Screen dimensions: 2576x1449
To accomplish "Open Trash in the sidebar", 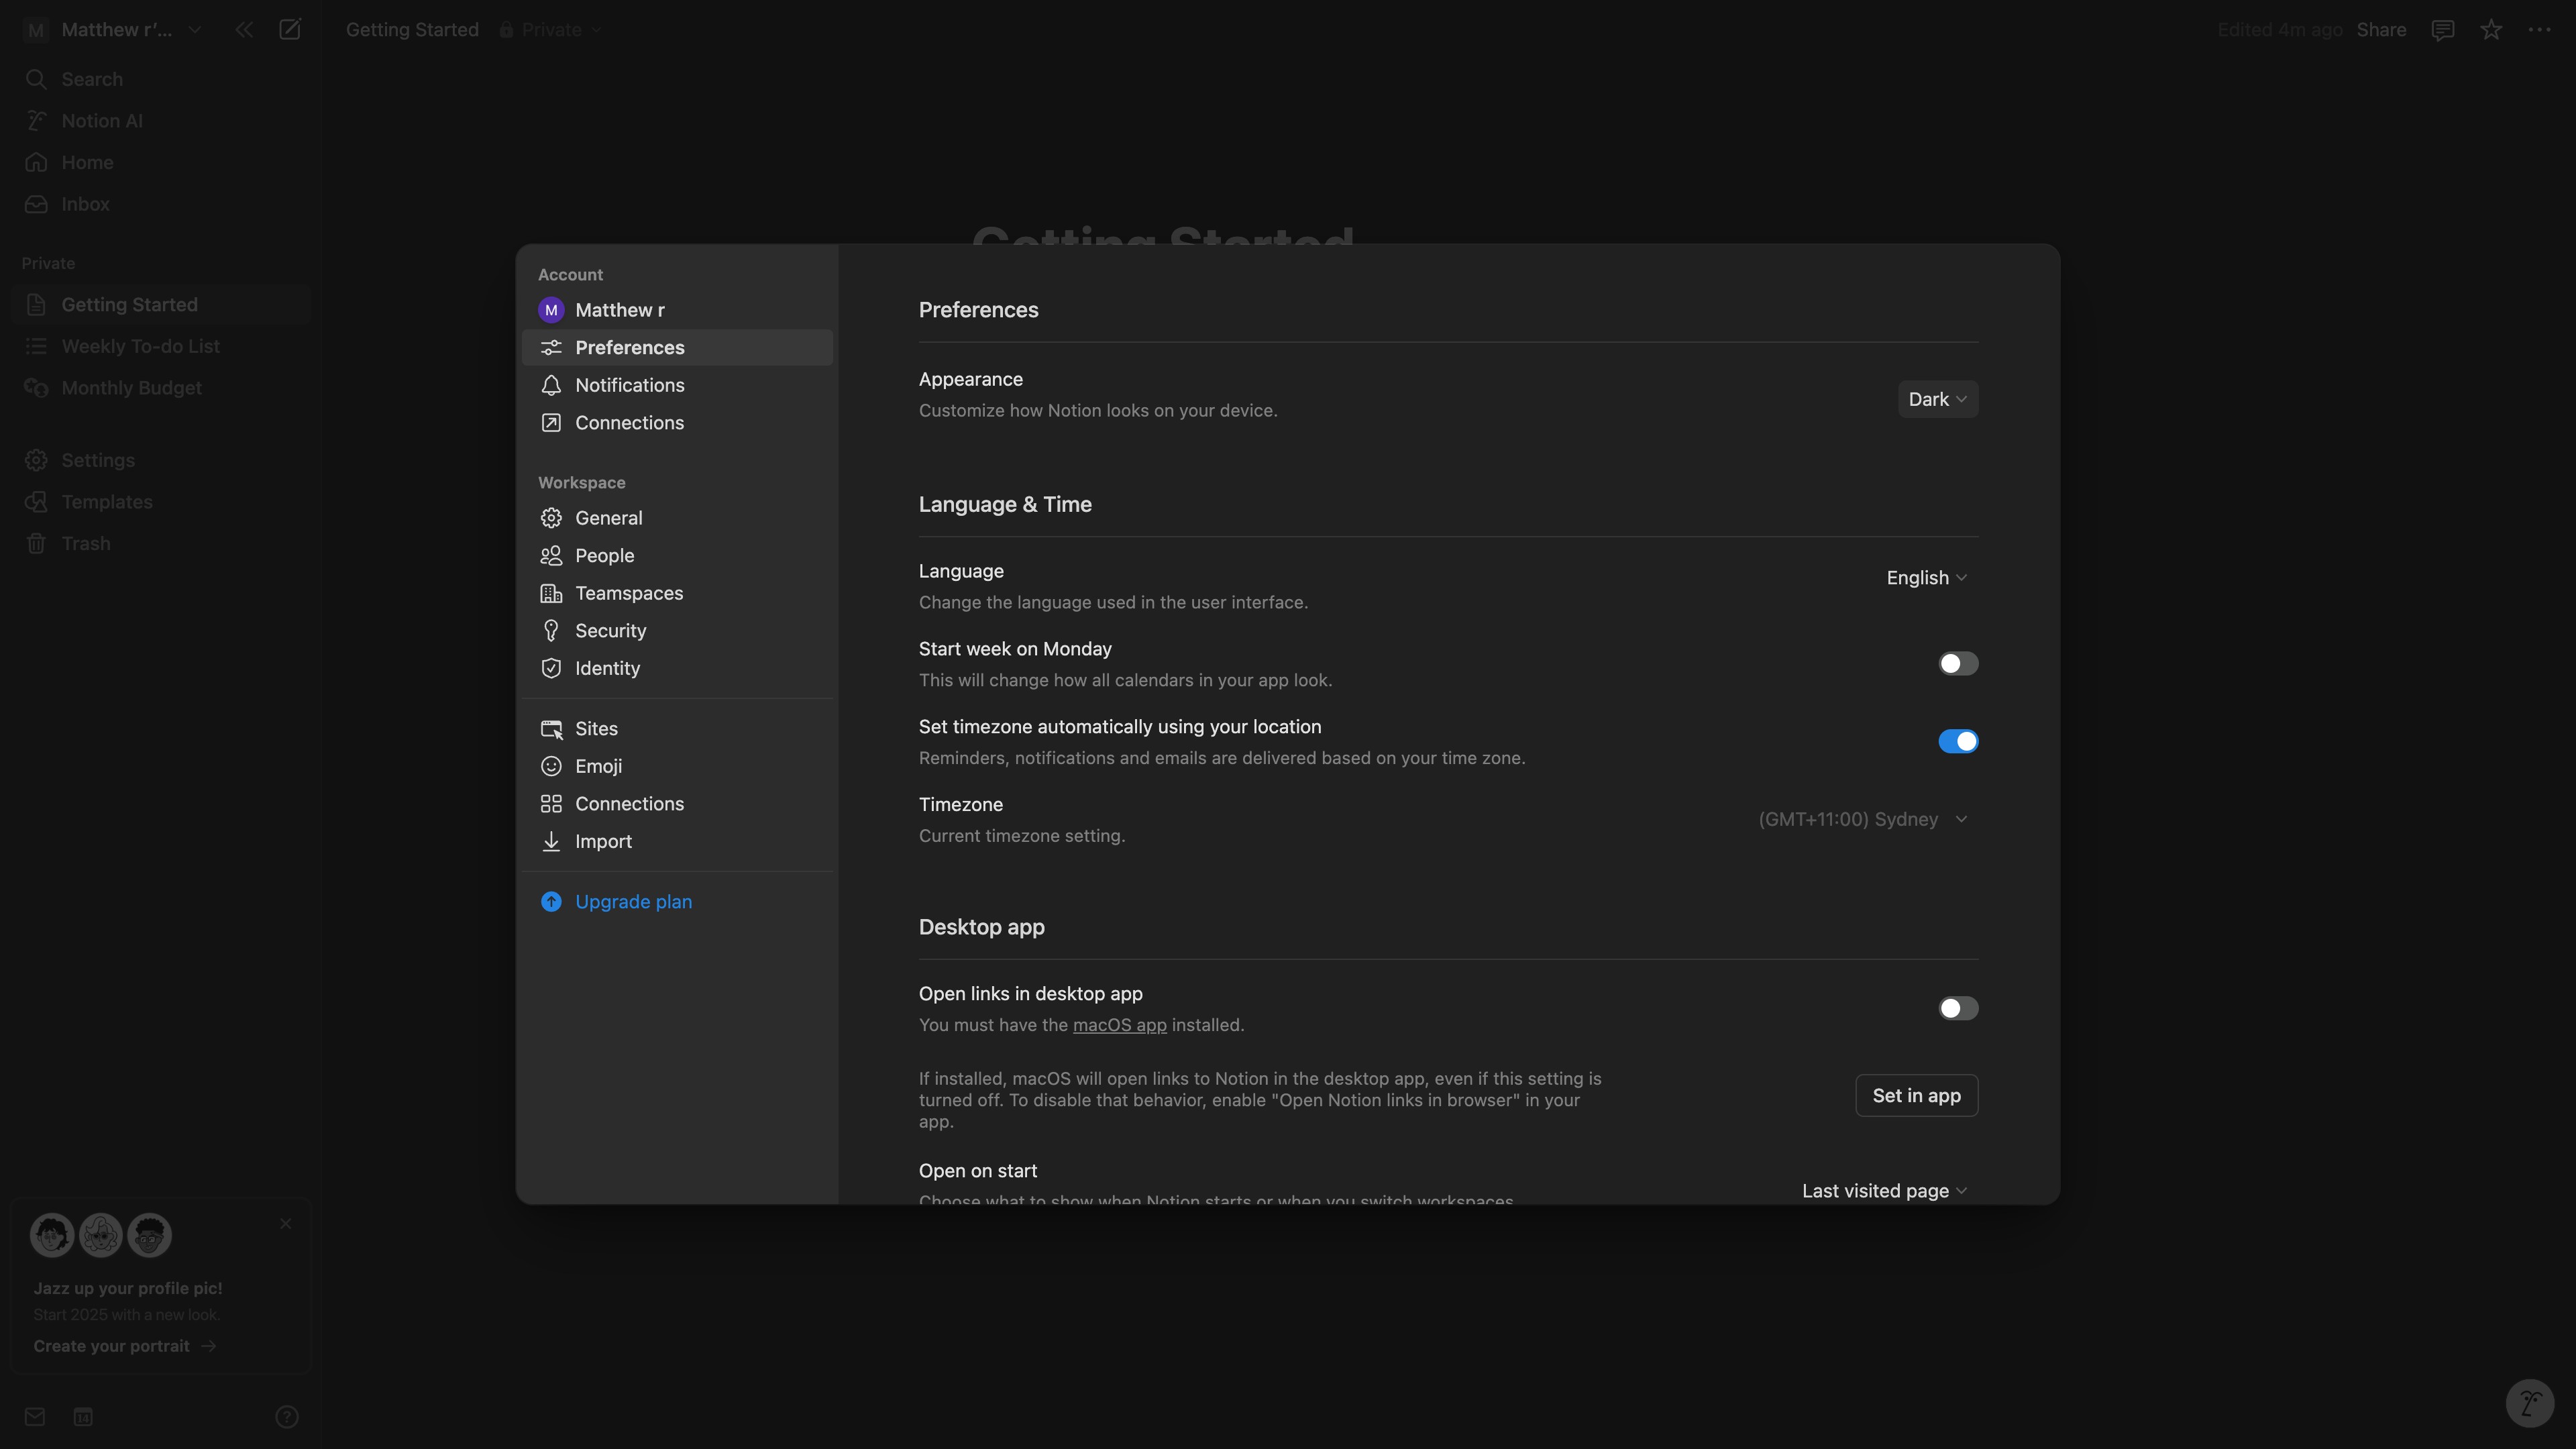I will coord(160,544).
